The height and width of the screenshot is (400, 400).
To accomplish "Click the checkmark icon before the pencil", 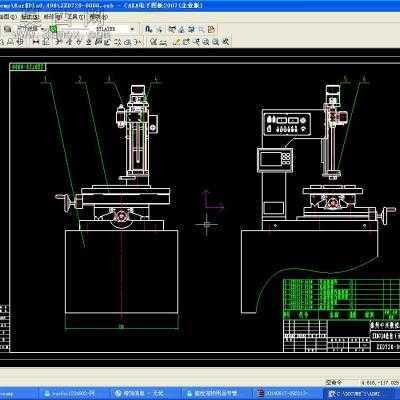I will coord(154,42).
